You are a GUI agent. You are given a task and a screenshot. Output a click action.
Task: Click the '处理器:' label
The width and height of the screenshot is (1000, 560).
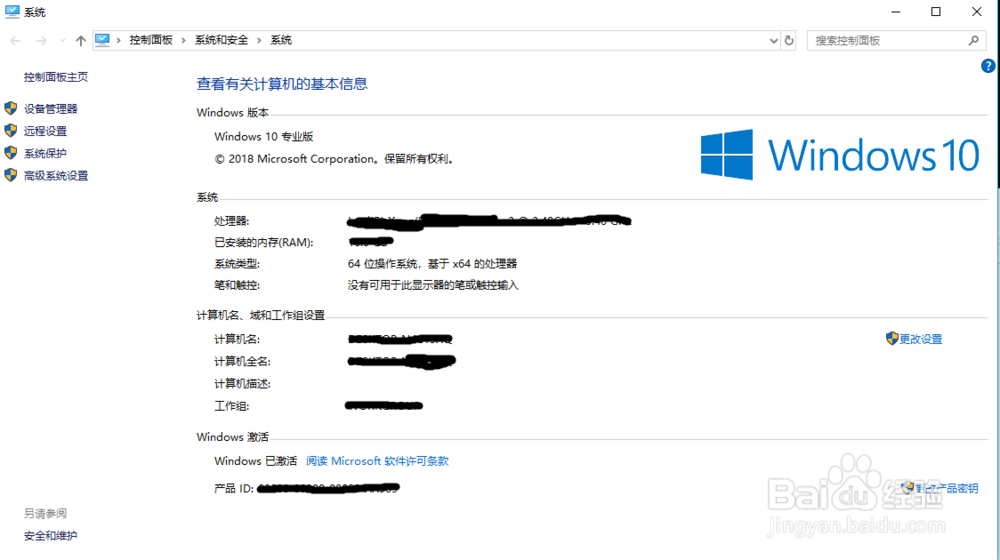click(x=232, y=221)
